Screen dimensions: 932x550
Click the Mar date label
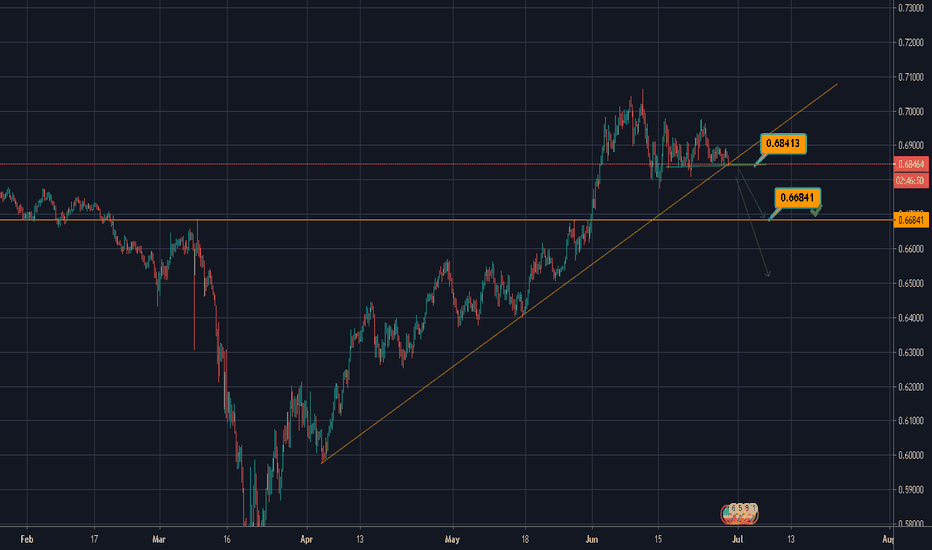click(159, 540)
